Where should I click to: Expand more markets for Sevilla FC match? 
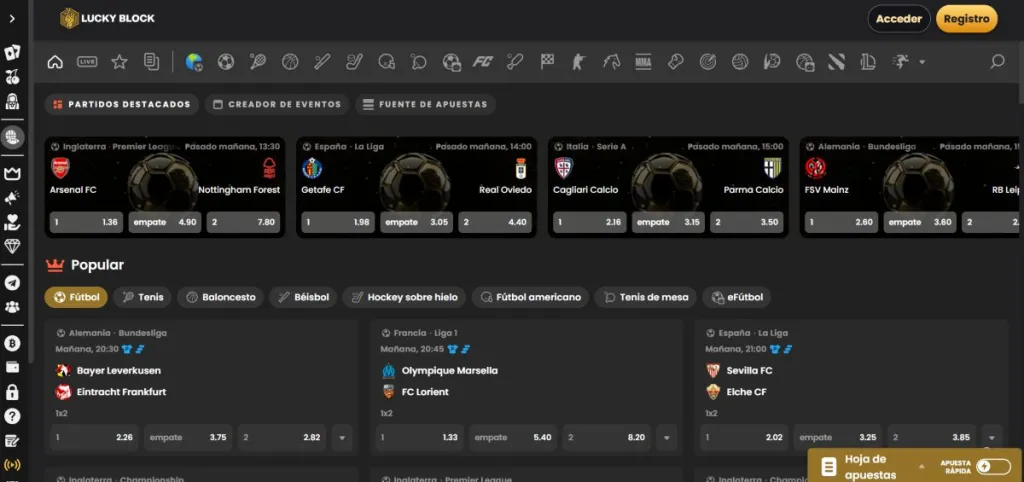pyautogui.click(x=991, y=438)
